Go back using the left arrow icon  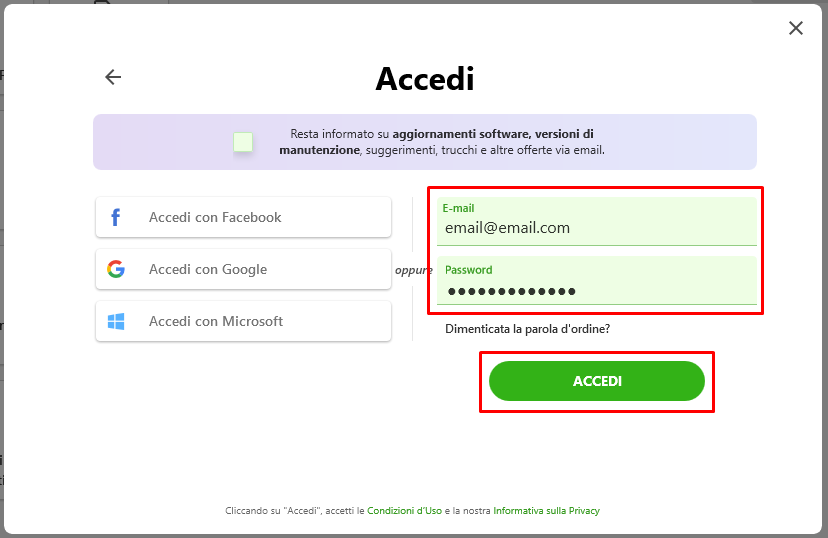(113, 77)
